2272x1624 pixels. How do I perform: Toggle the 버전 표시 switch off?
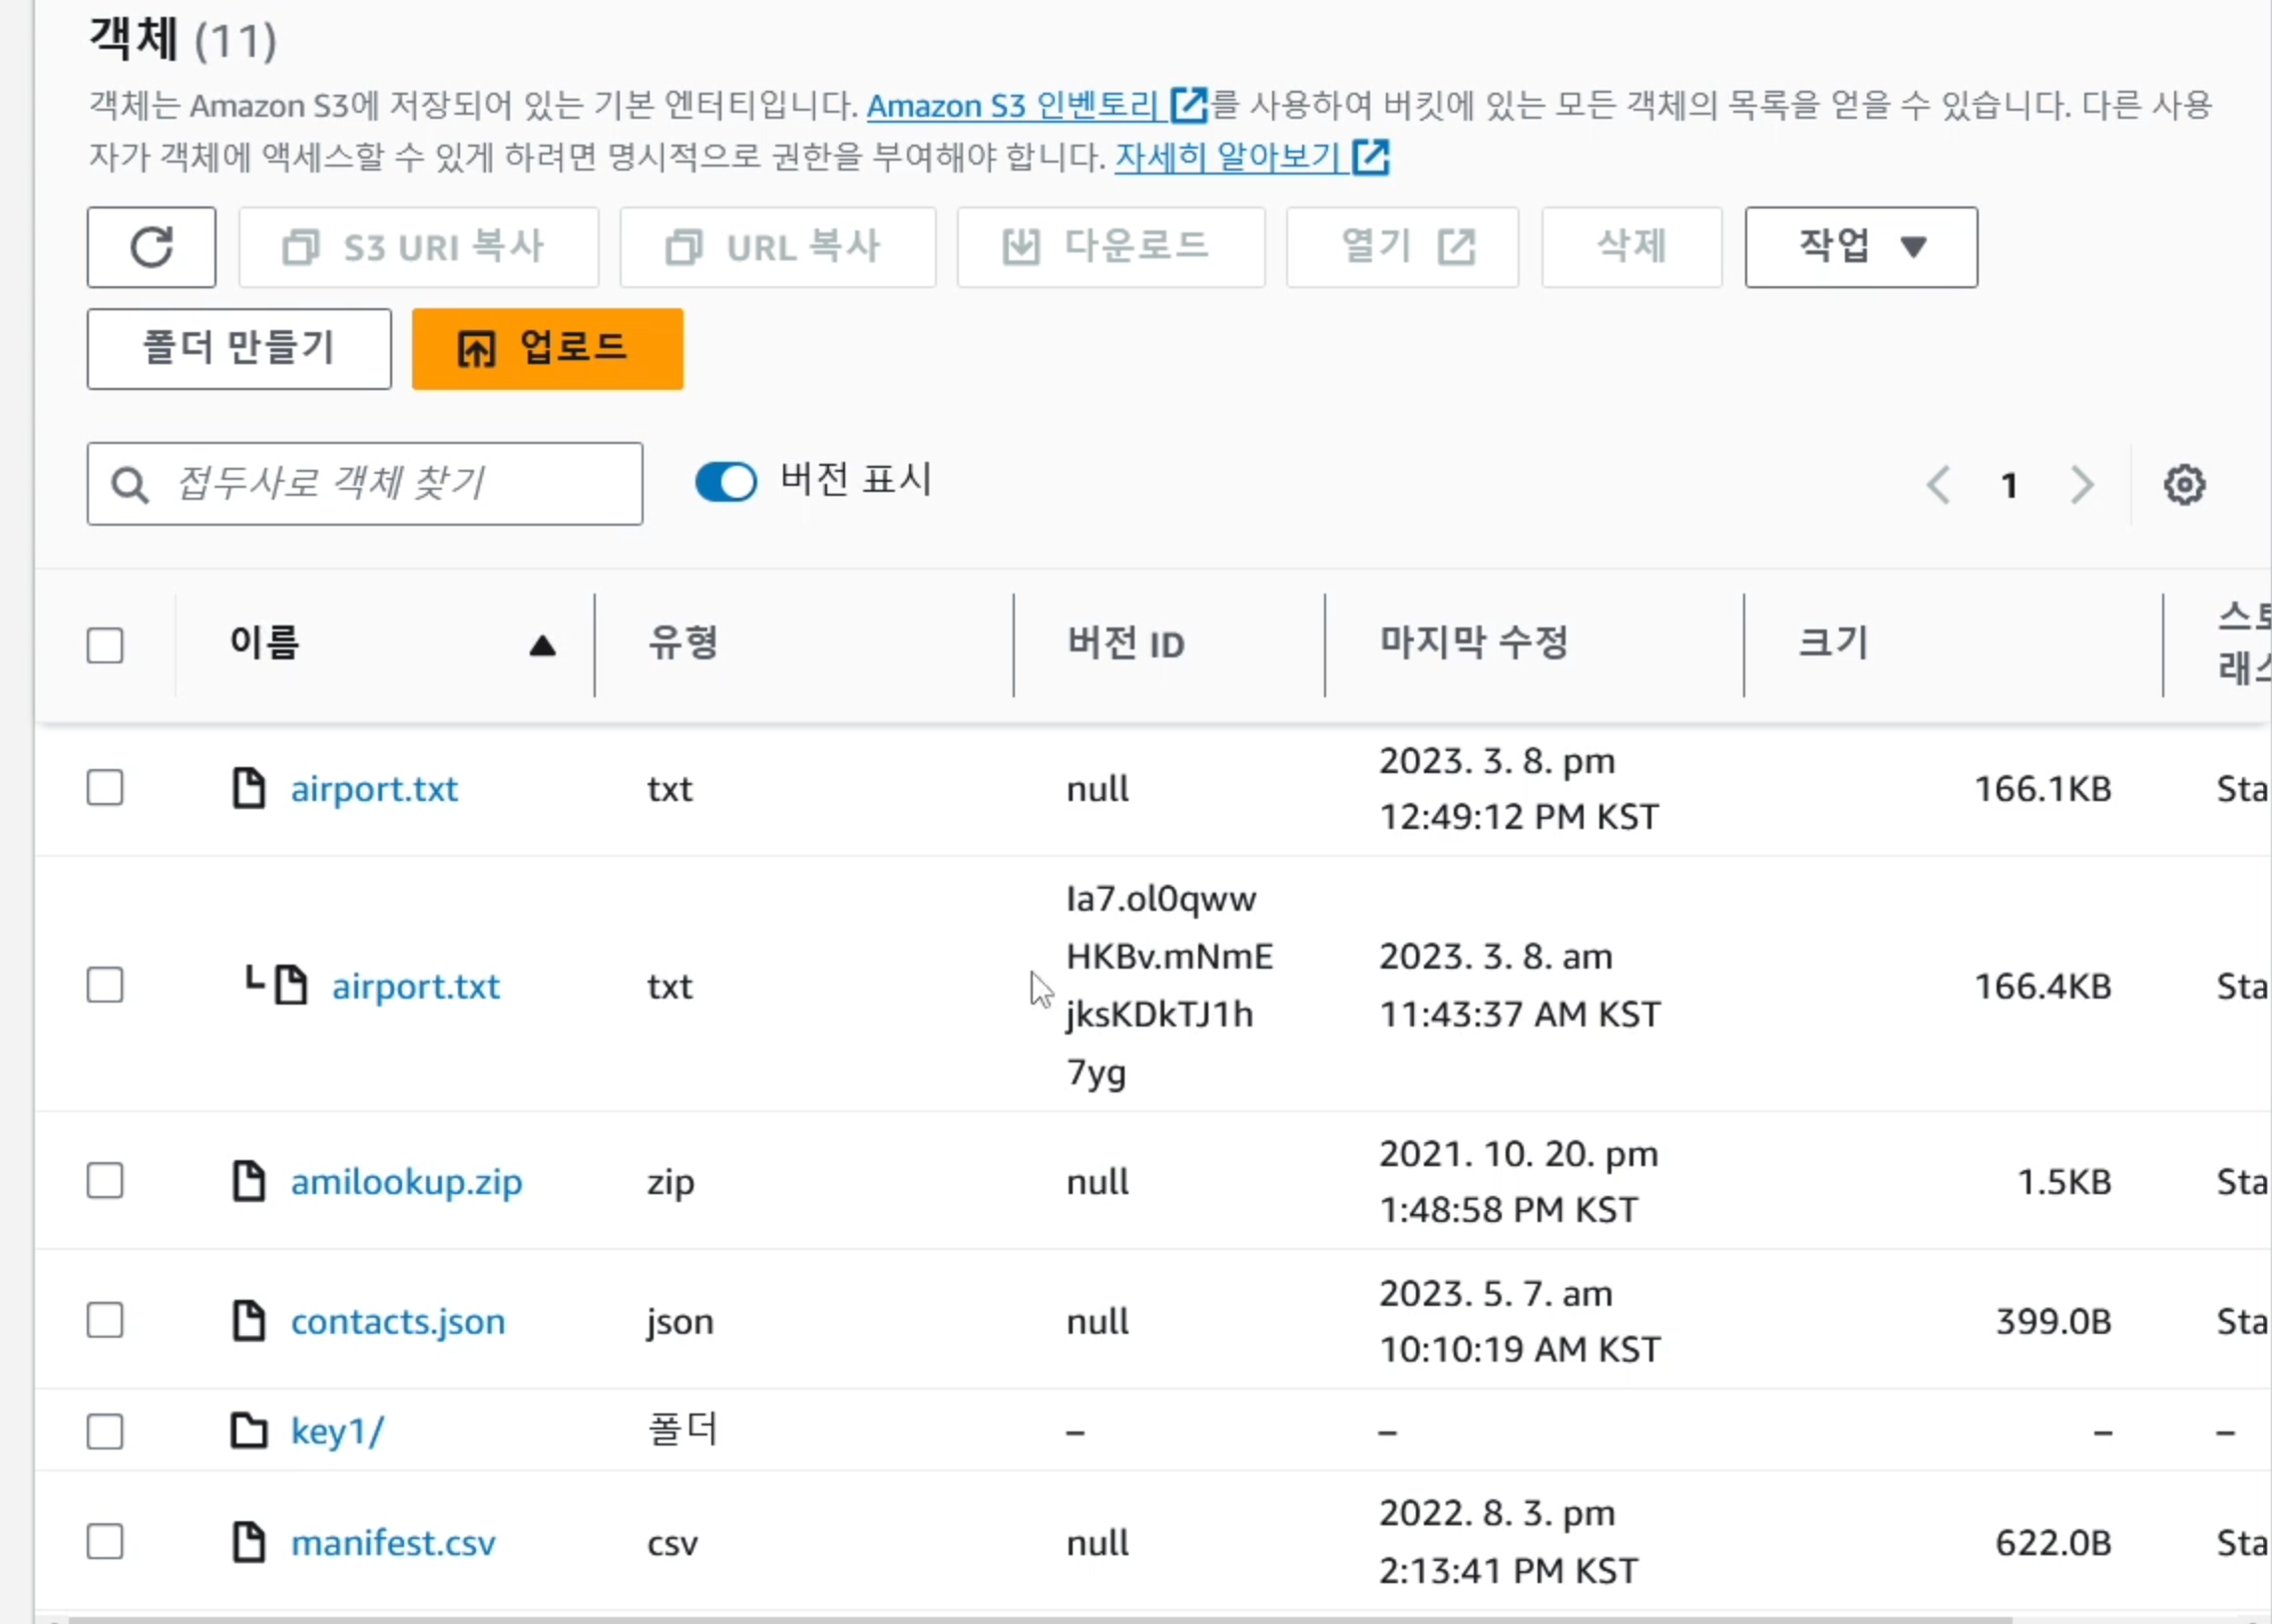click(726, 482)
